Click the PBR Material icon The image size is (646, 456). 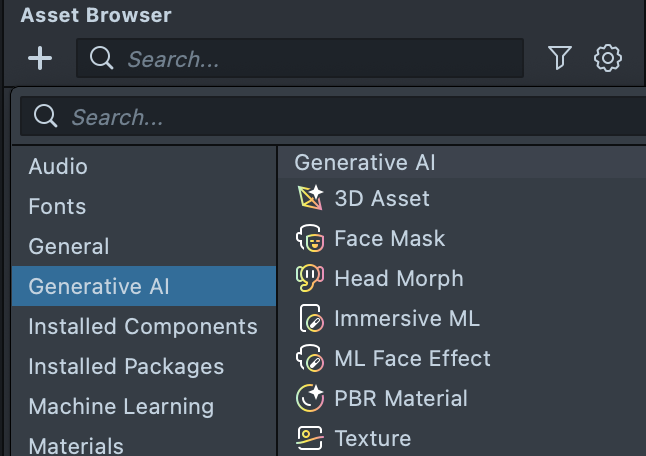(x=311, y=398)
